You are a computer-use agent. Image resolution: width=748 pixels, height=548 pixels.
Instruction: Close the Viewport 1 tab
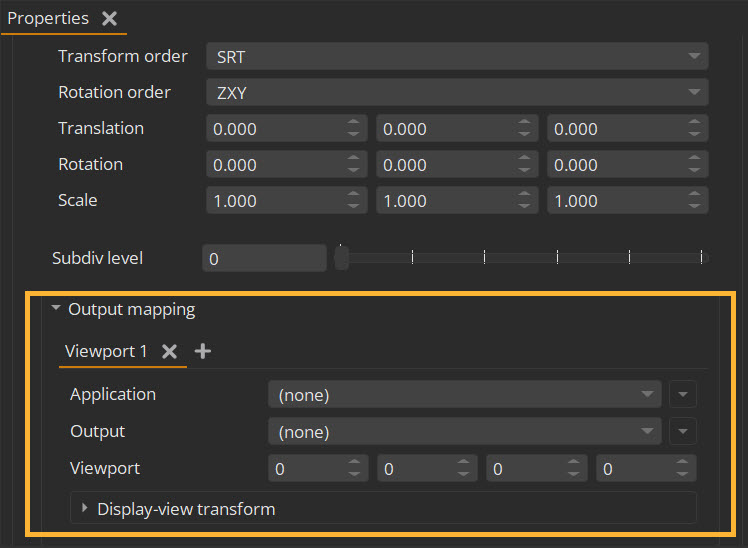point(170,351)
